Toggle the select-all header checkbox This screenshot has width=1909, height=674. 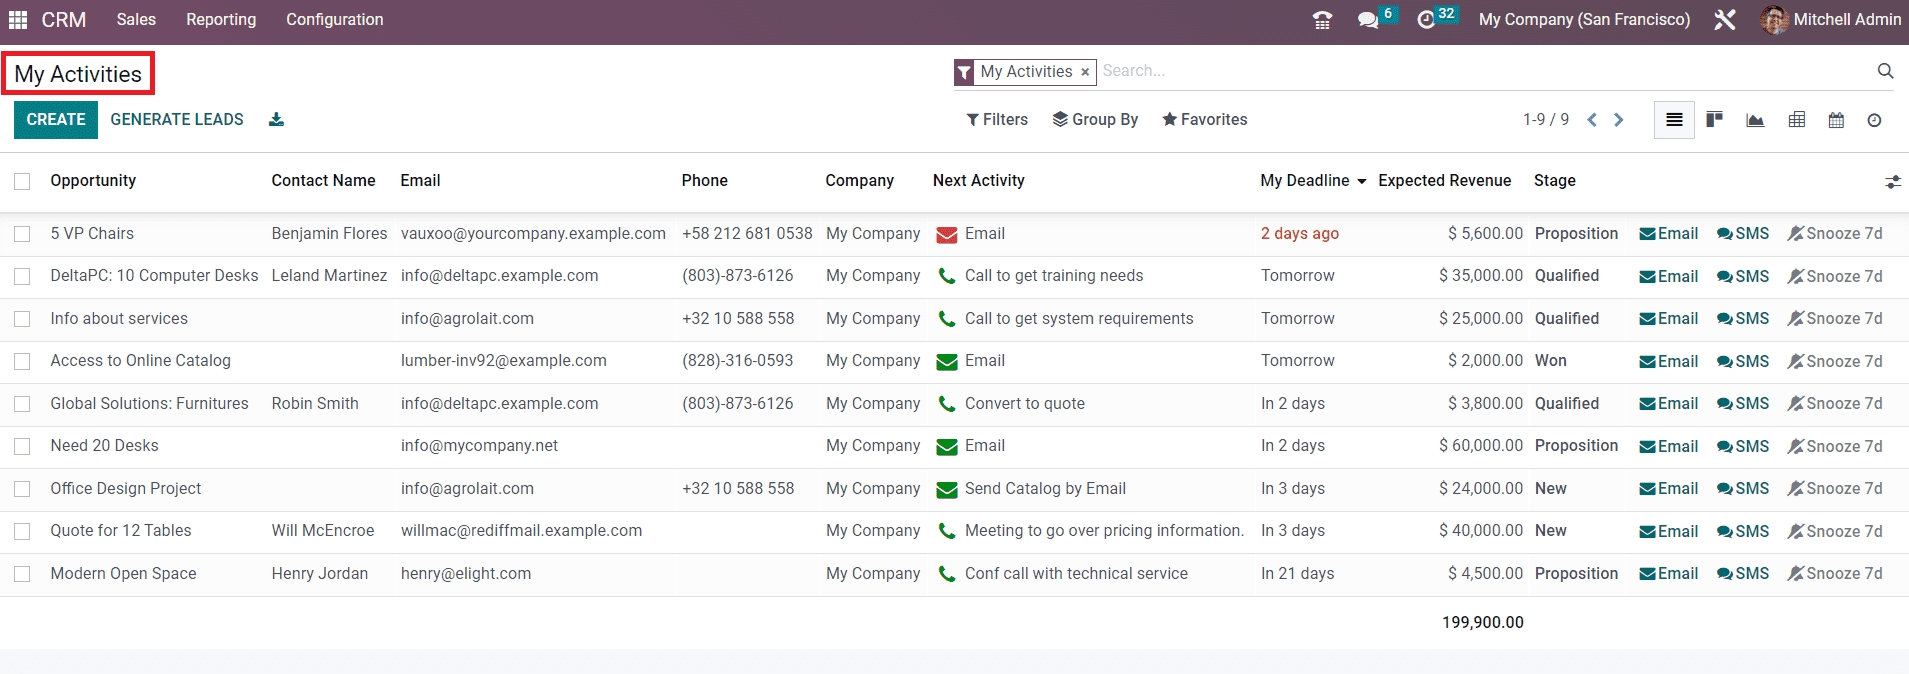click(22, 181)
